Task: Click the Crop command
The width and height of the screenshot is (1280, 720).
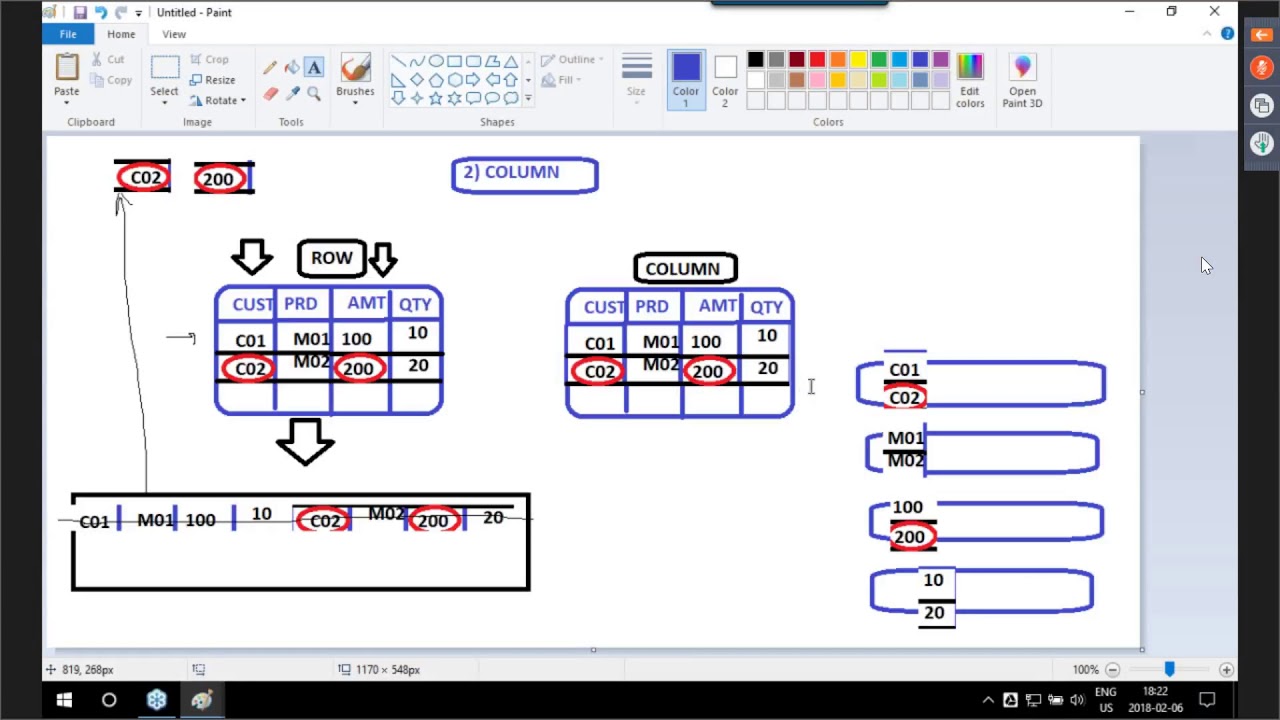Action: [x=208, y=60]
